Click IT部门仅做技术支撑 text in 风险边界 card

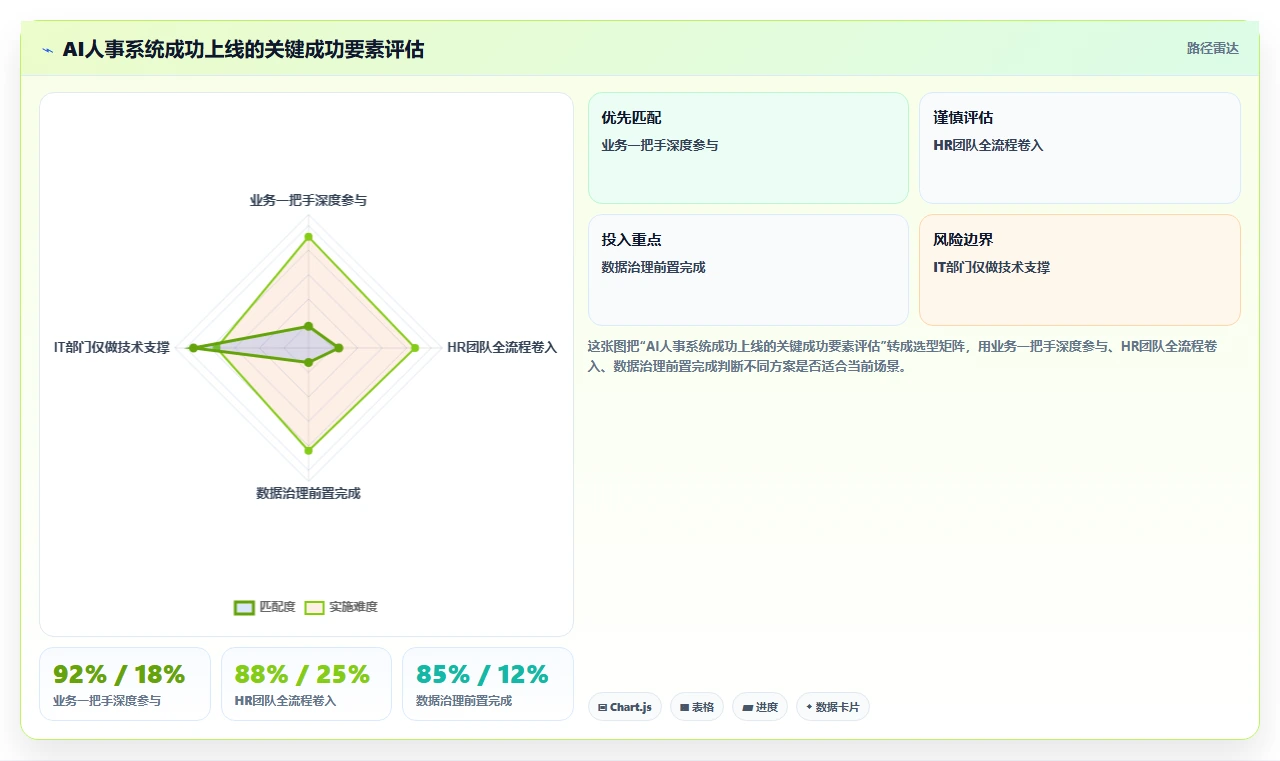pos(991,267)
